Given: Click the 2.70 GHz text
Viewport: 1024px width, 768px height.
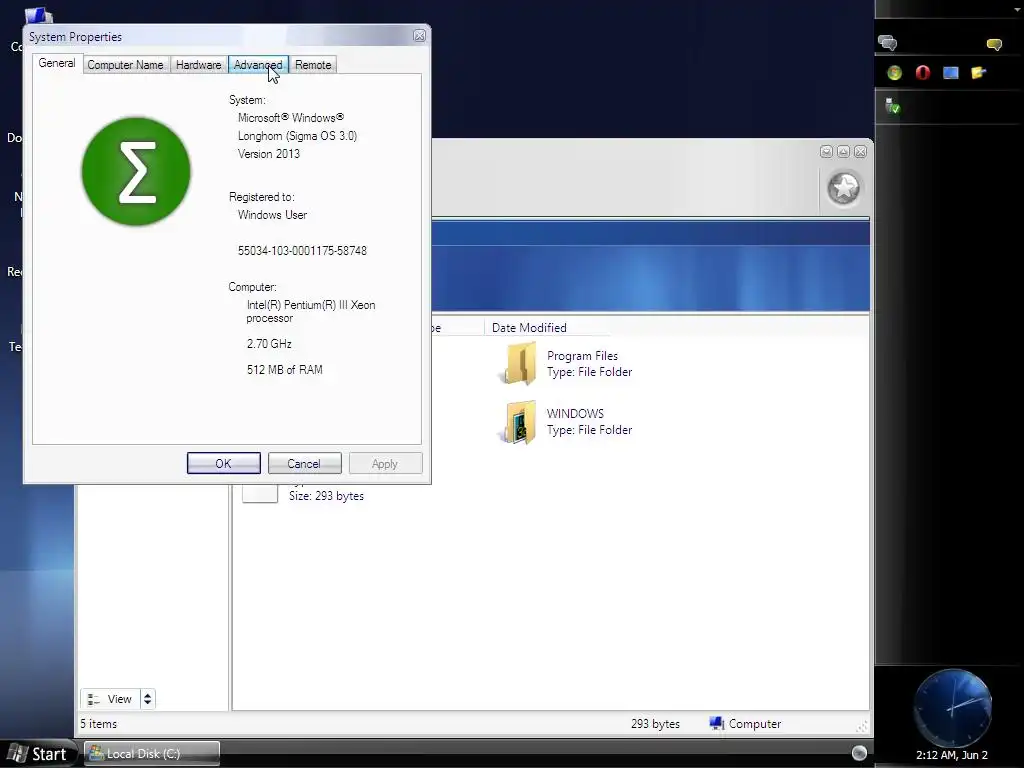Looking at the screenshot, I should coord(269,344).
